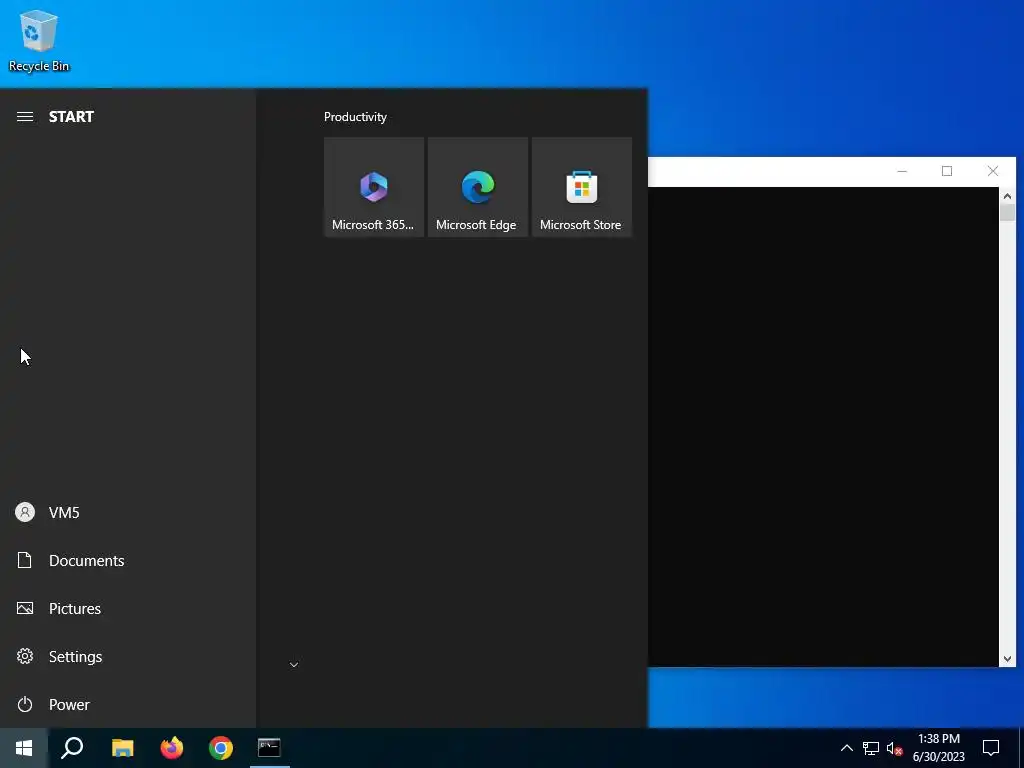Close the console window
The image size is (1024, 768).
coord(993,171)
